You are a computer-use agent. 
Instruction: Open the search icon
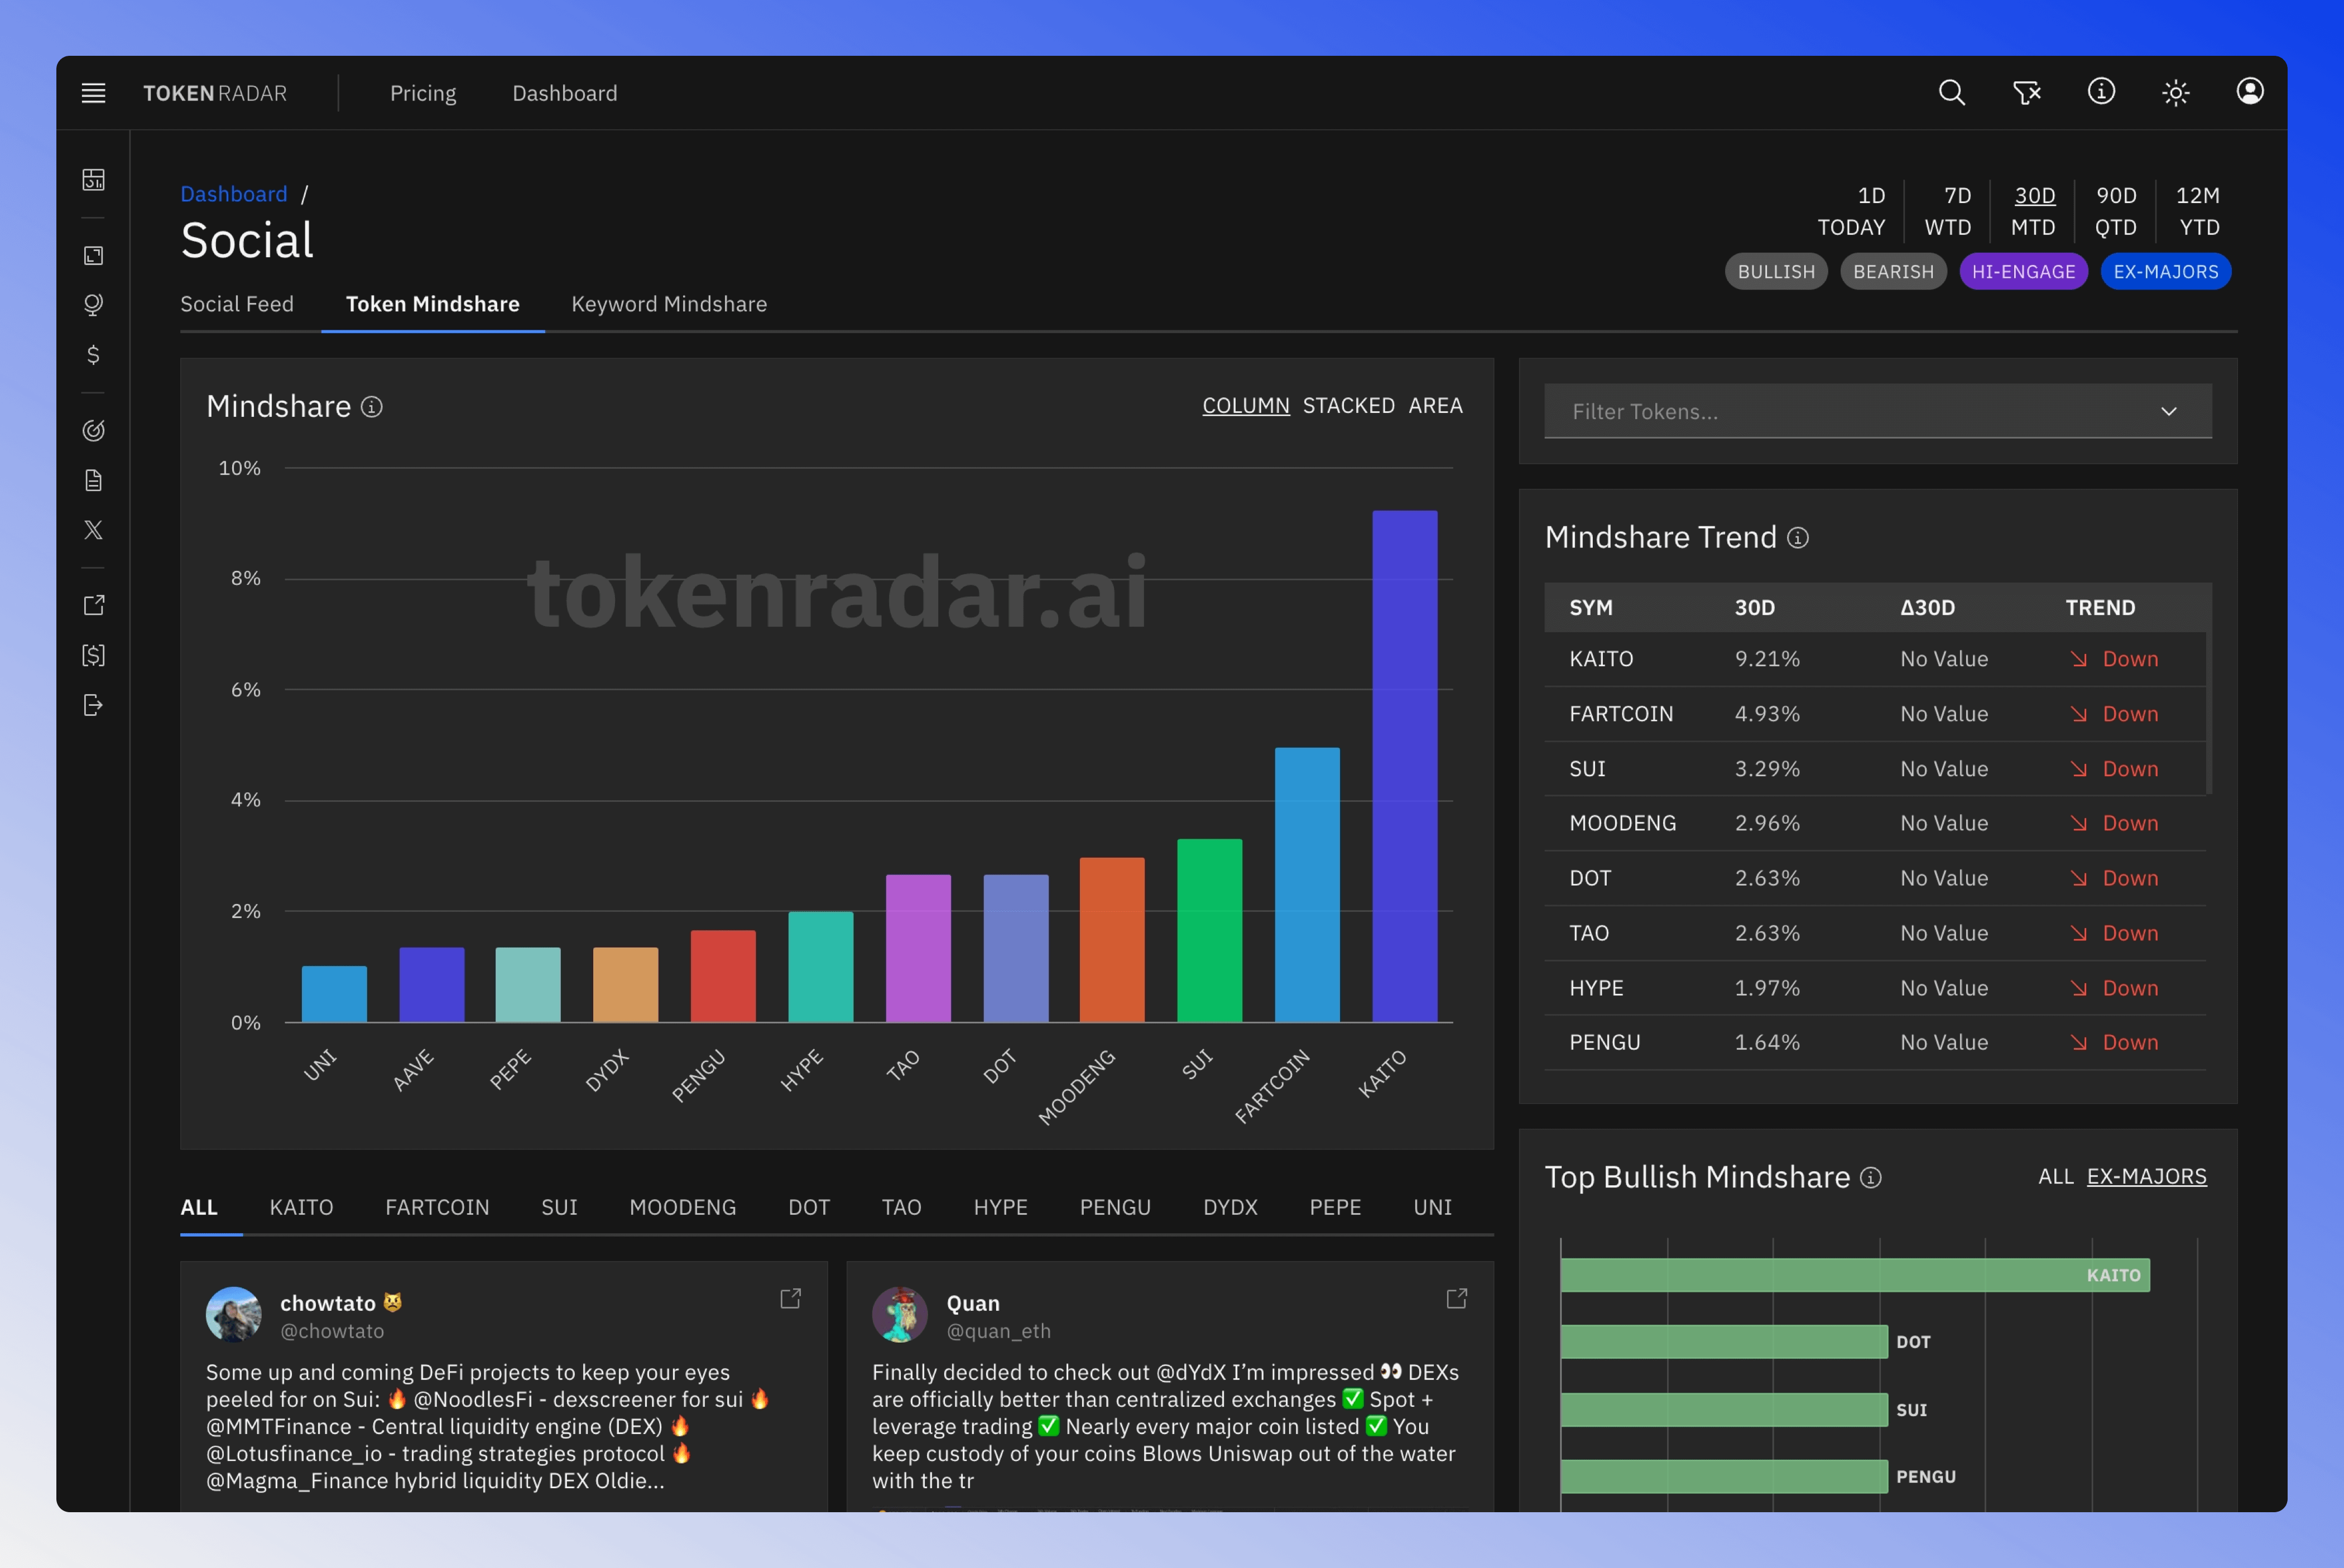click(1951, 93)
